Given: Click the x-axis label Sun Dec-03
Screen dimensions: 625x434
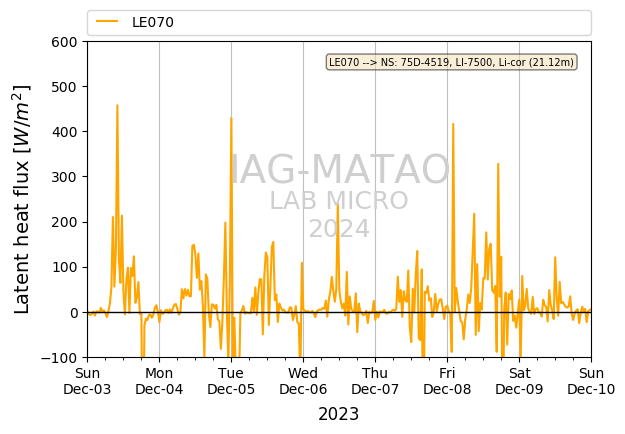Looking at the screenshot, I should coord(87,381).
